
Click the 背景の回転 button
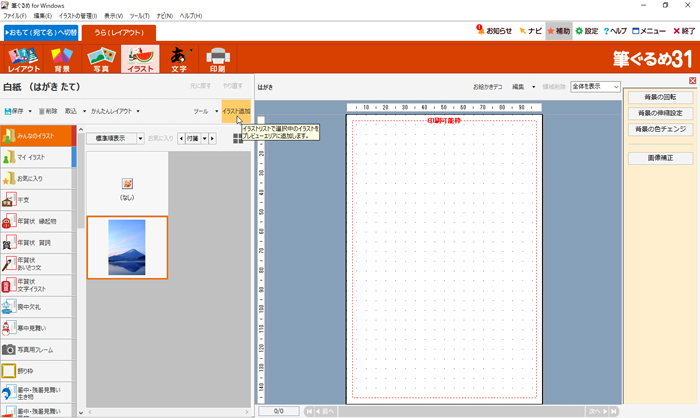[658, 97]
